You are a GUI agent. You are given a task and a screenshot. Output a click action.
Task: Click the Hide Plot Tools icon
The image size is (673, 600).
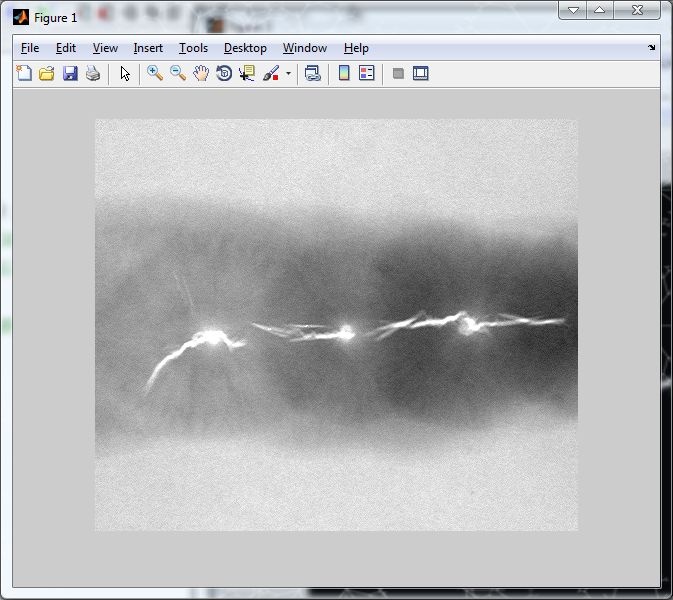click(x=398, y=73)
